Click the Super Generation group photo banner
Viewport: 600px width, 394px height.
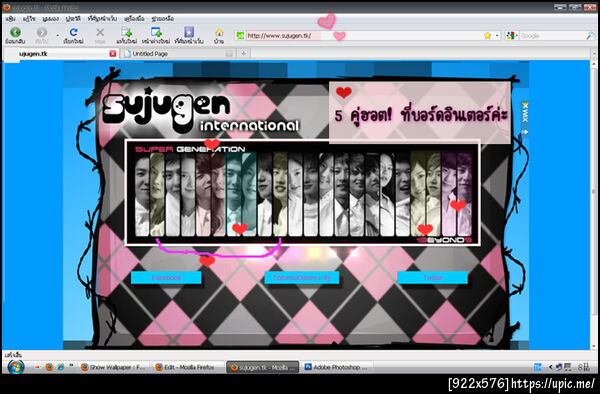coord(303,193)
